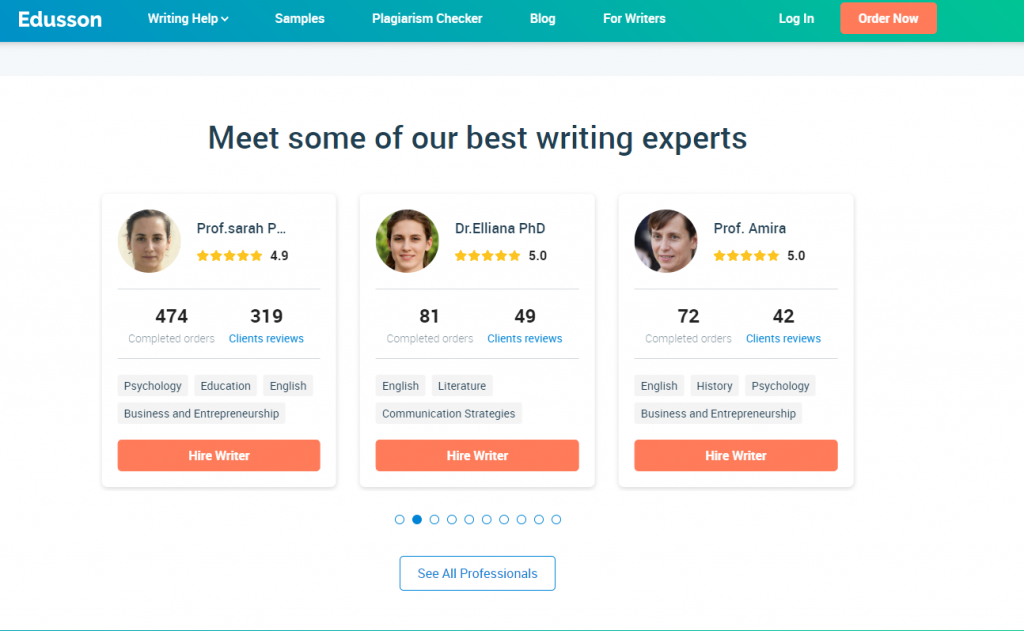Click Business and Entrepreneurship tag on Prof.sarah card

pyautogui.click(x=201, y=413)
